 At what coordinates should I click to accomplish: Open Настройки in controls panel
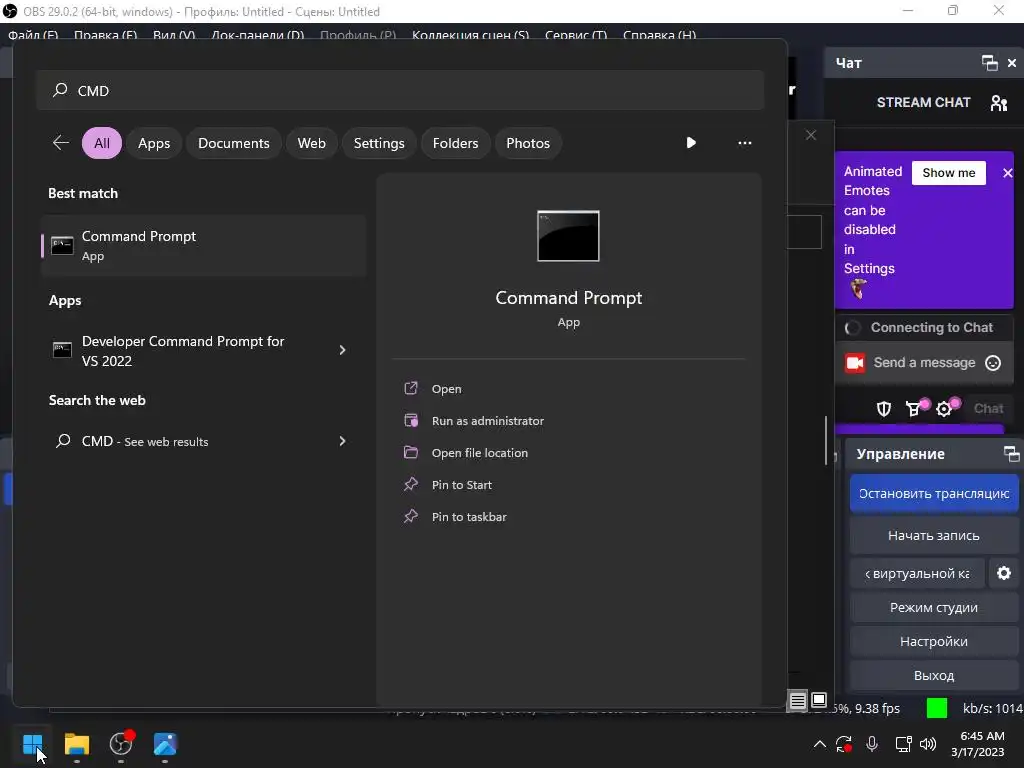(x=934, y=641)
